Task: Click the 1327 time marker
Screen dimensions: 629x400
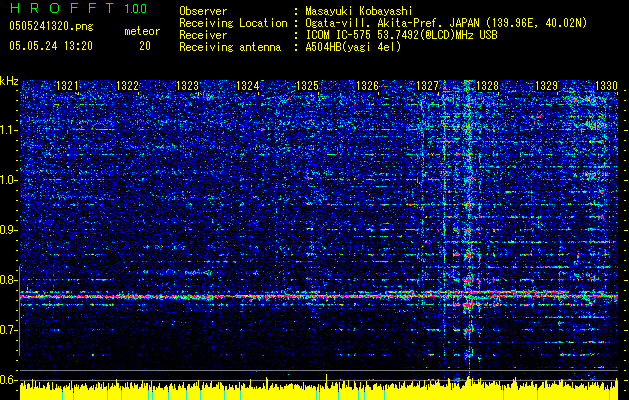Action: tap(428, 86)
